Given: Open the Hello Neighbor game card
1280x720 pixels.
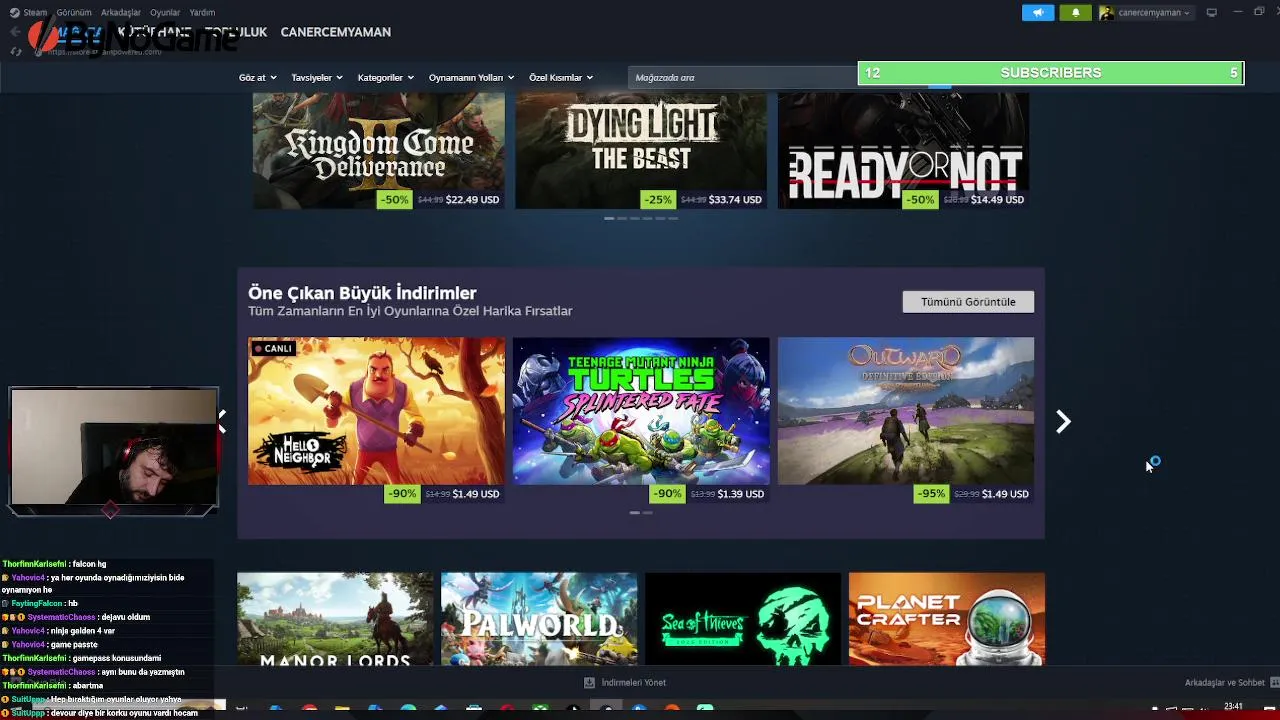Looking at the screenshot, I should click(x=376, y=411).
